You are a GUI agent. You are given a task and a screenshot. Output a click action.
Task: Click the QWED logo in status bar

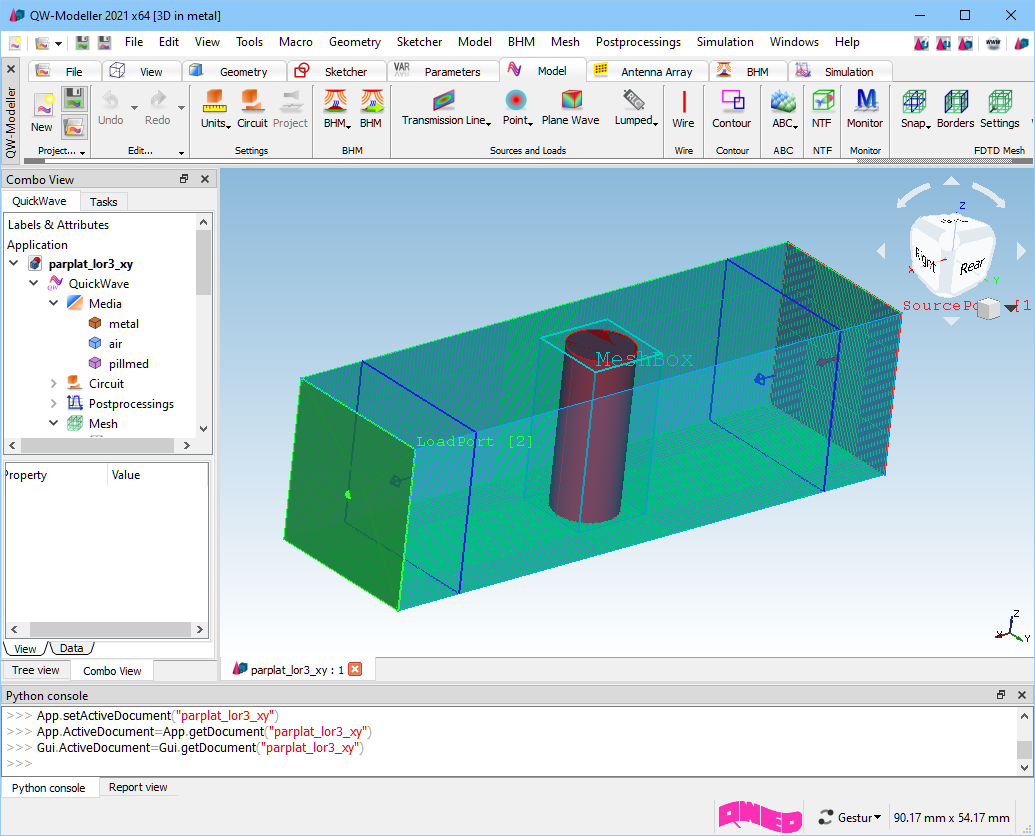[x=760, y=817]
